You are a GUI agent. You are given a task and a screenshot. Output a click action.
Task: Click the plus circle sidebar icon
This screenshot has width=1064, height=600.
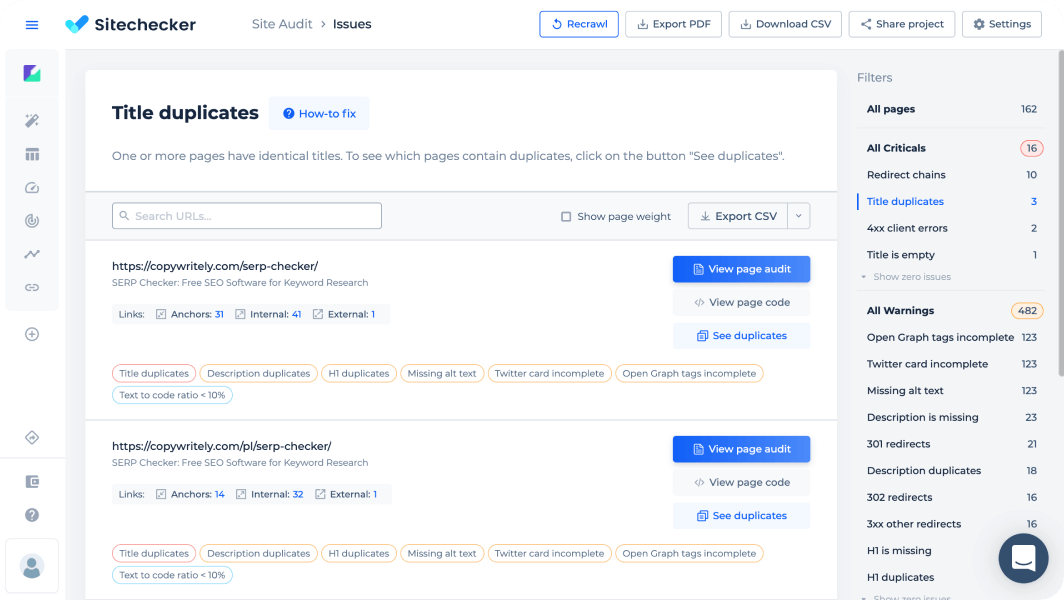coord(32,334)
